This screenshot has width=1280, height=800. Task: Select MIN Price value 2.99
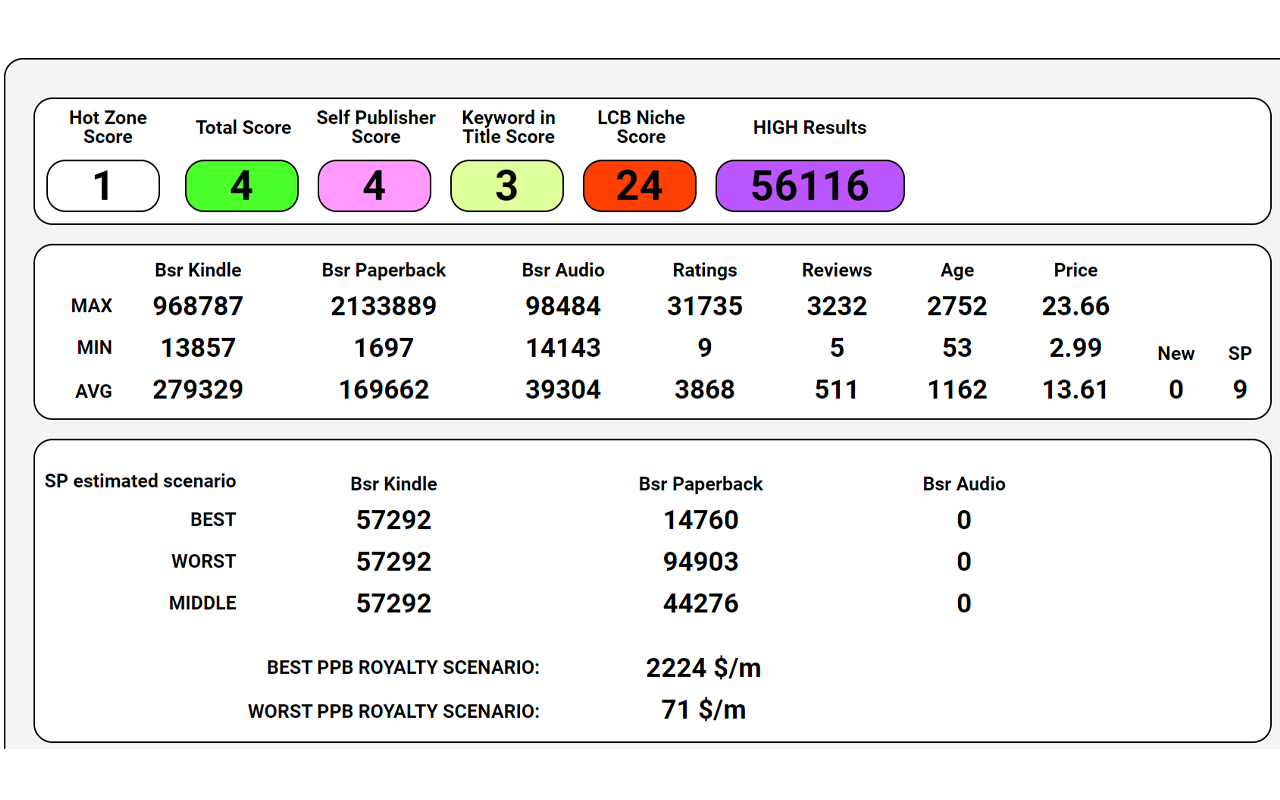1075,348
